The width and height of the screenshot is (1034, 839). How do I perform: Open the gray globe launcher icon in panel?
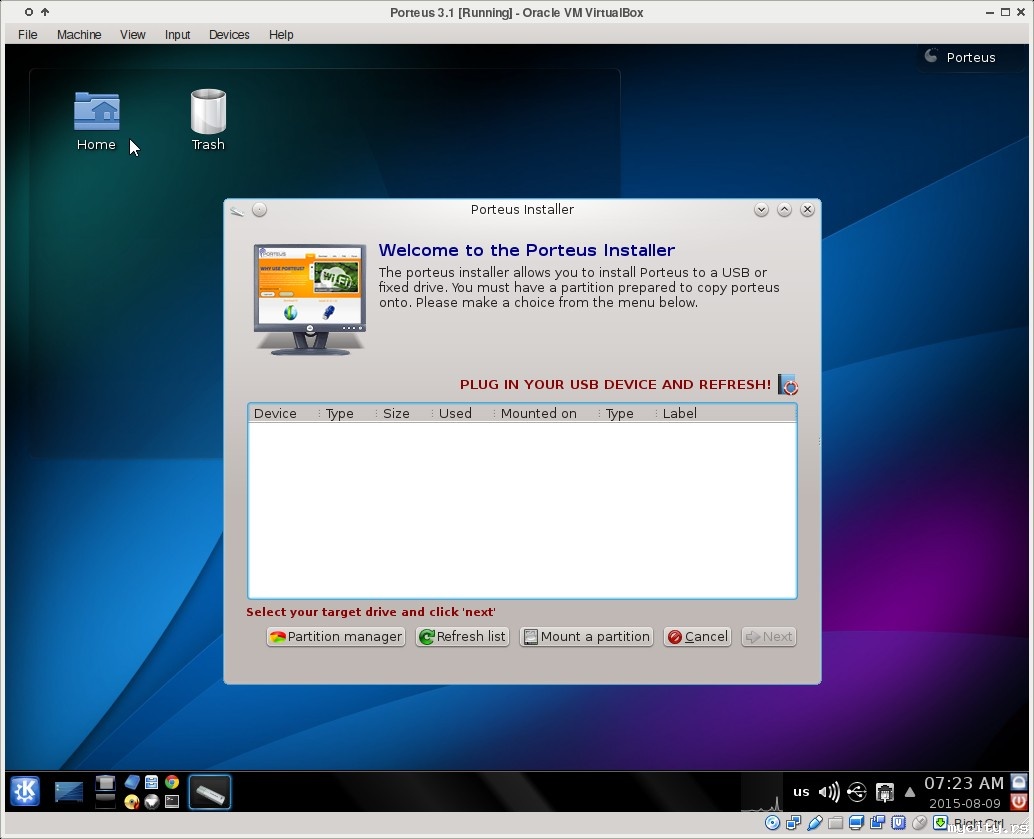coord(152,801)
